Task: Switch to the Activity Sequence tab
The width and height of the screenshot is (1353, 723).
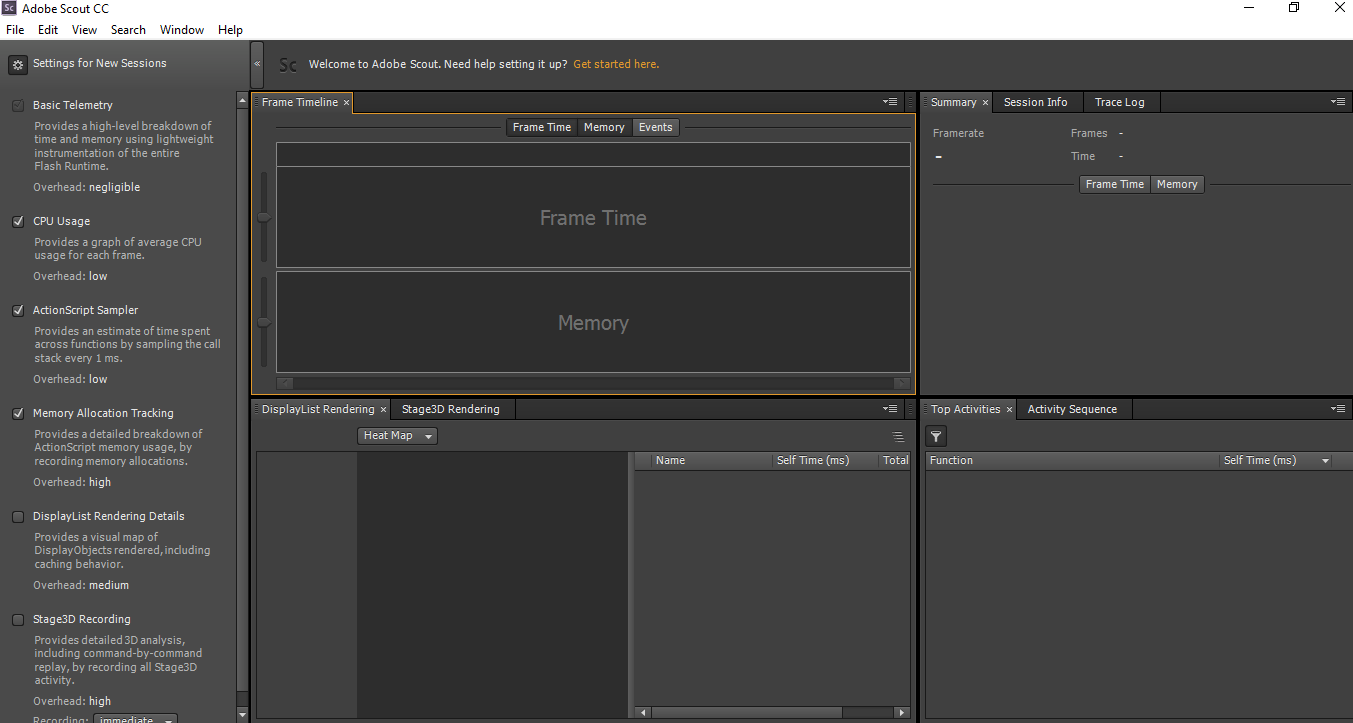Action: coord(1072,409)
